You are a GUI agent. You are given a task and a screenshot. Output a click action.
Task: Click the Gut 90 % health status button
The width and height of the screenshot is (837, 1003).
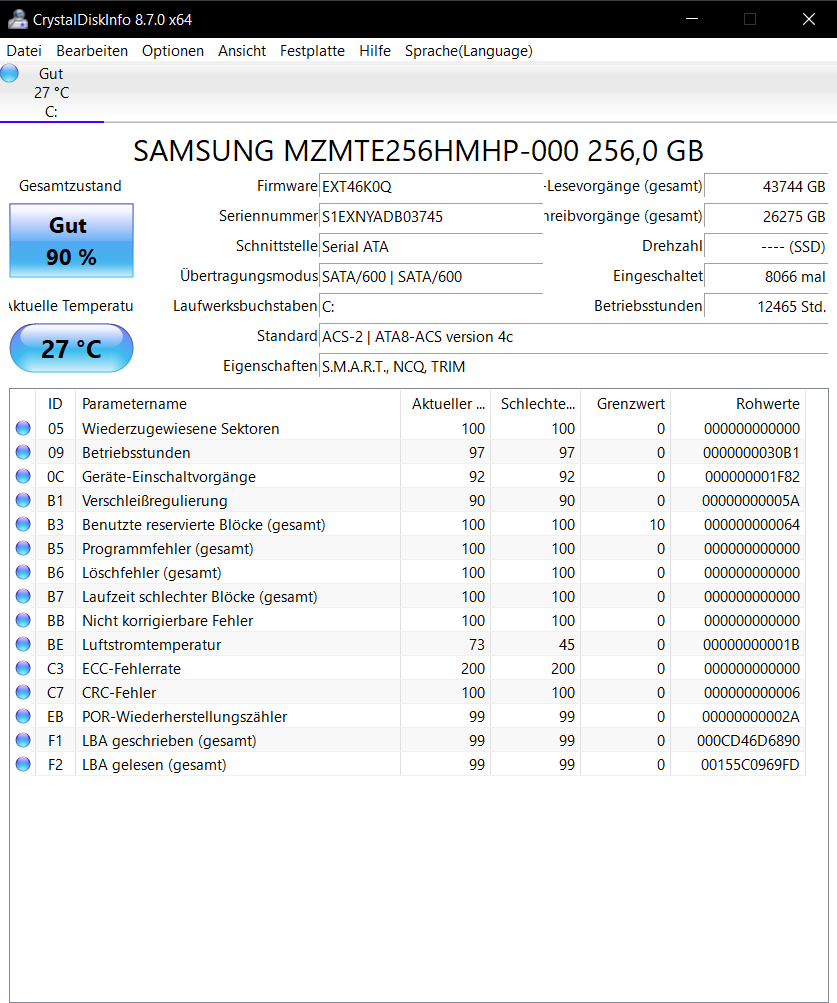pos(72,241)
